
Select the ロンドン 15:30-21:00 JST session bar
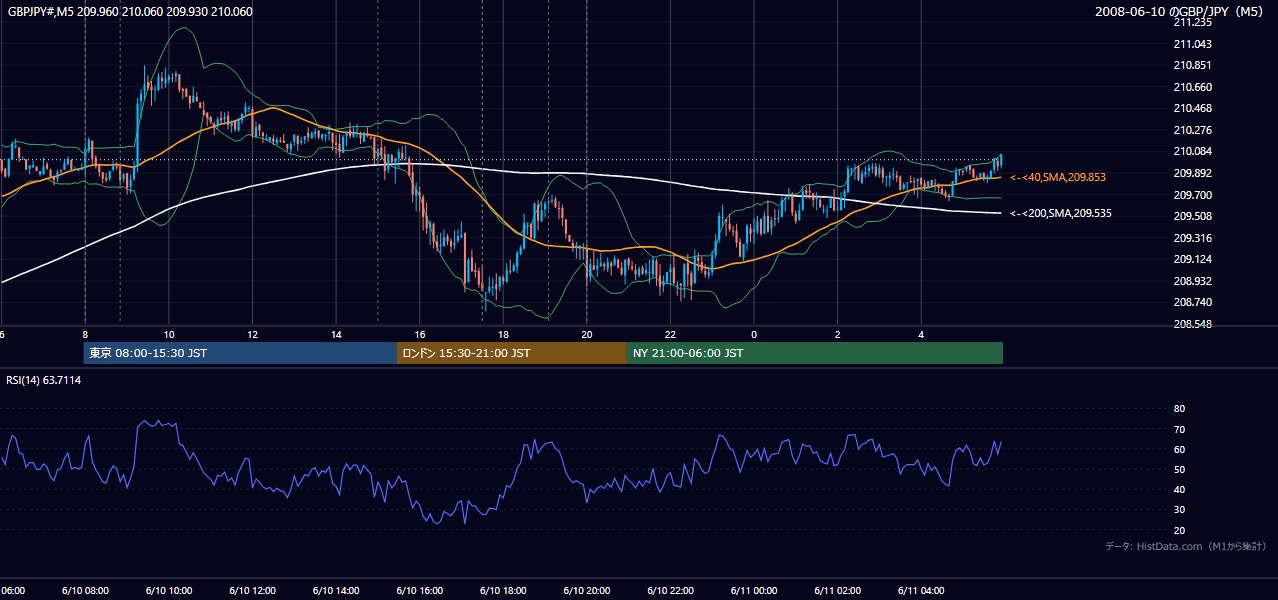point(512,353)
